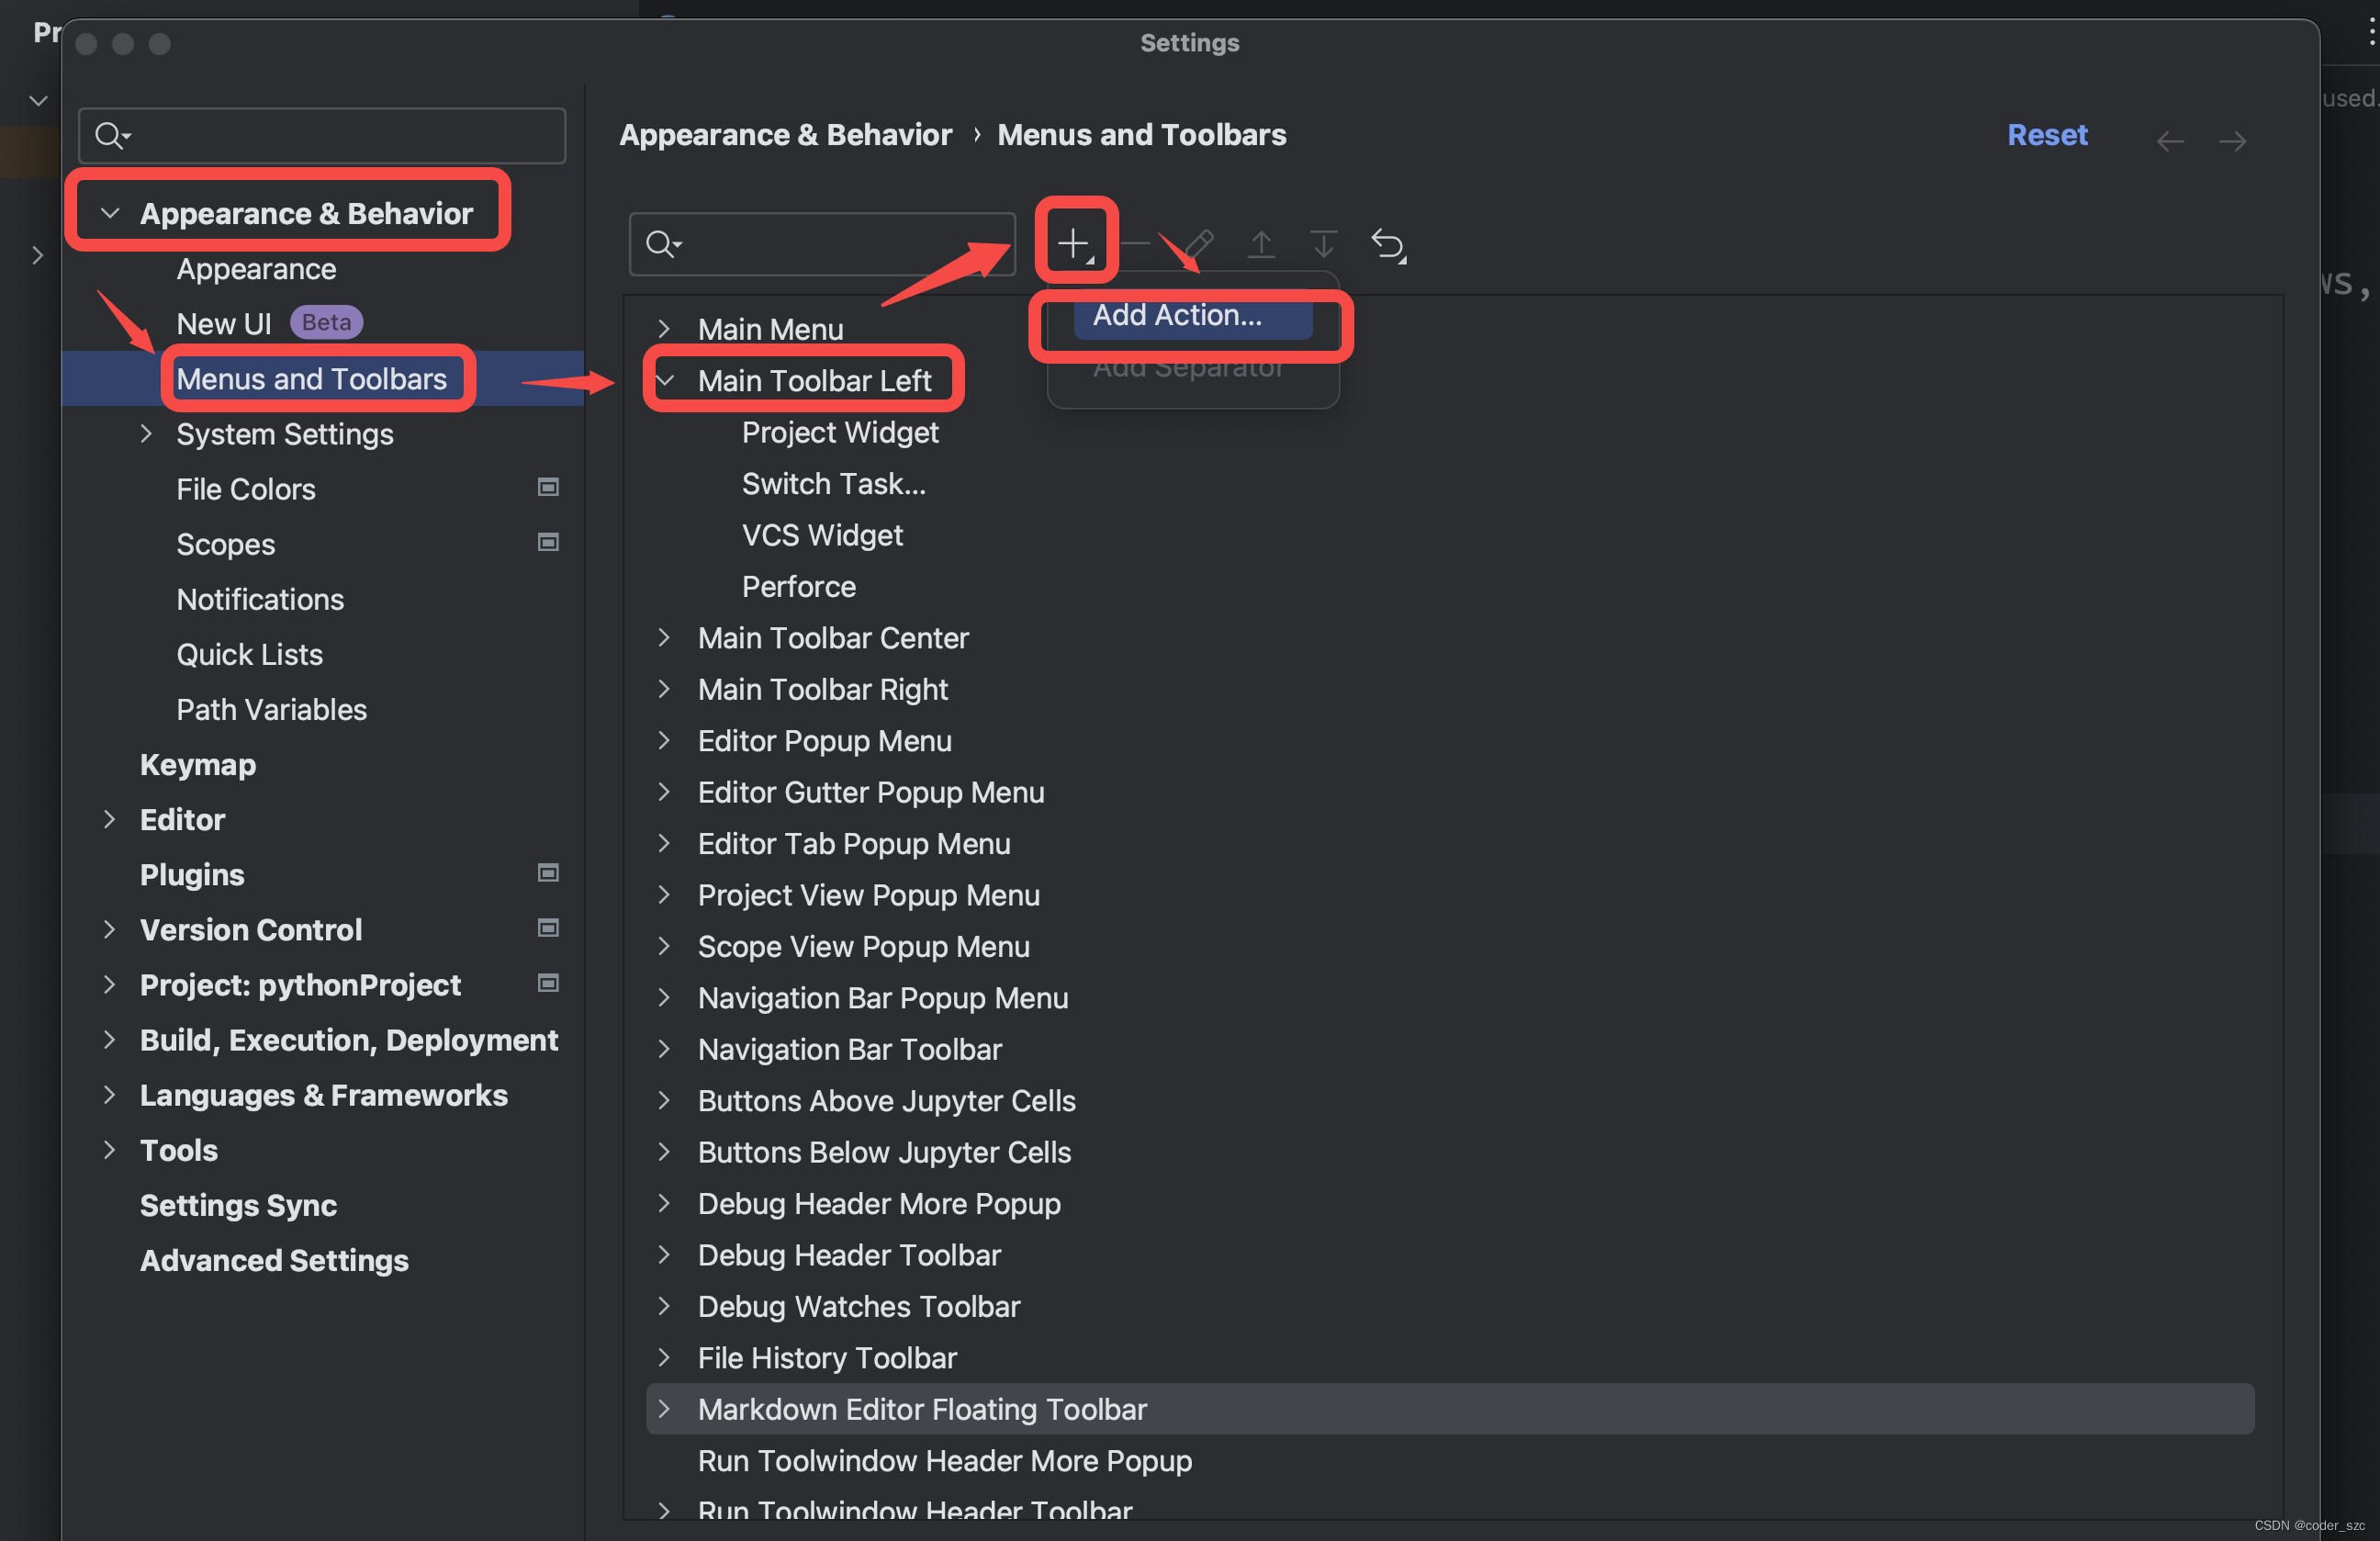This screenshot has height=1541, width=2380.
Task: Collapse Main Toolbar Left node
Action: tap(664, 380)
